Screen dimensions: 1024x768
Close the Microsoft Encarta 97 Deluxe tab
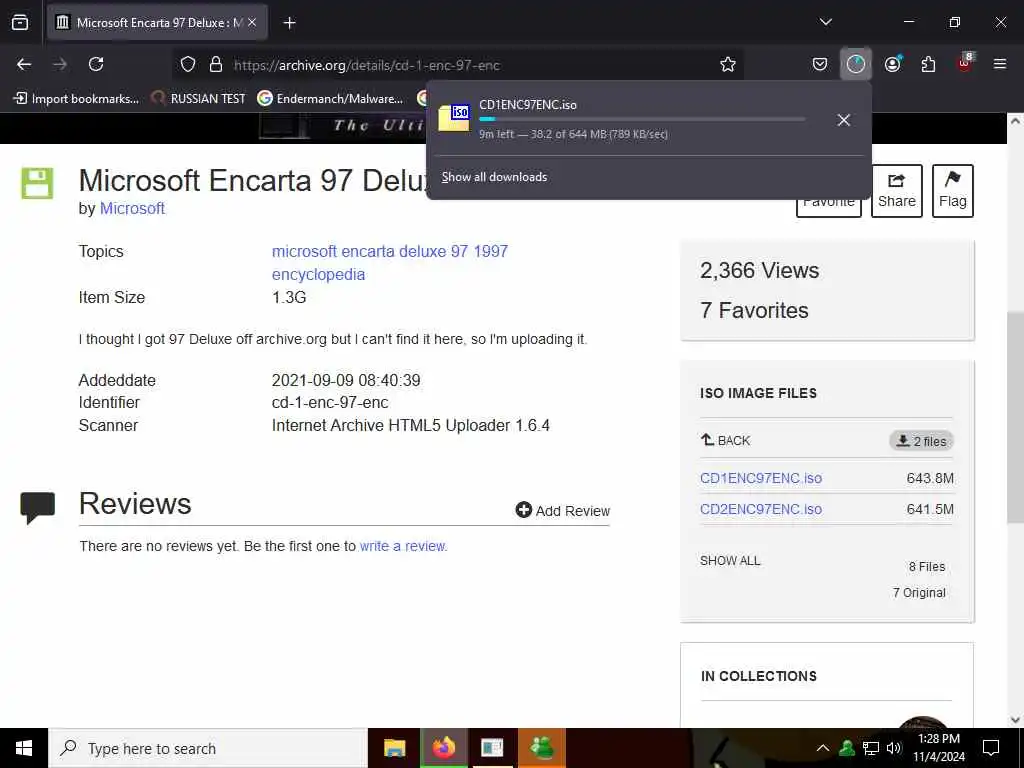click(x=252, y=22)
